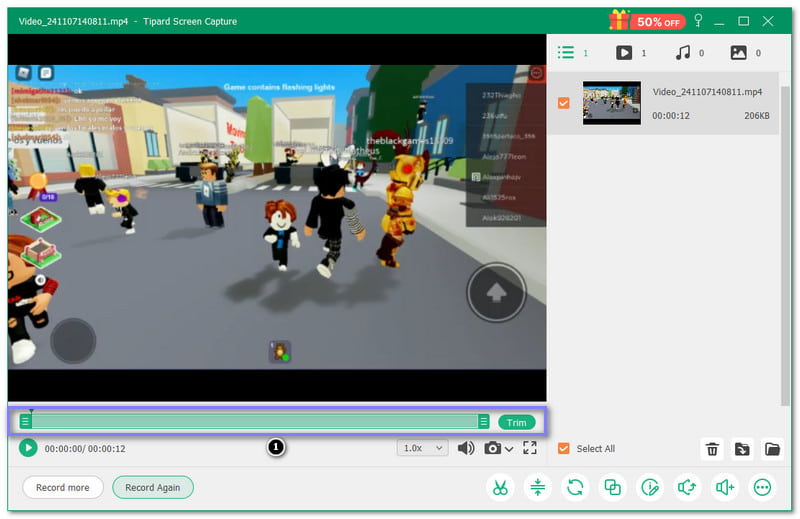Edit media metadata info icon

pos(649,487)
